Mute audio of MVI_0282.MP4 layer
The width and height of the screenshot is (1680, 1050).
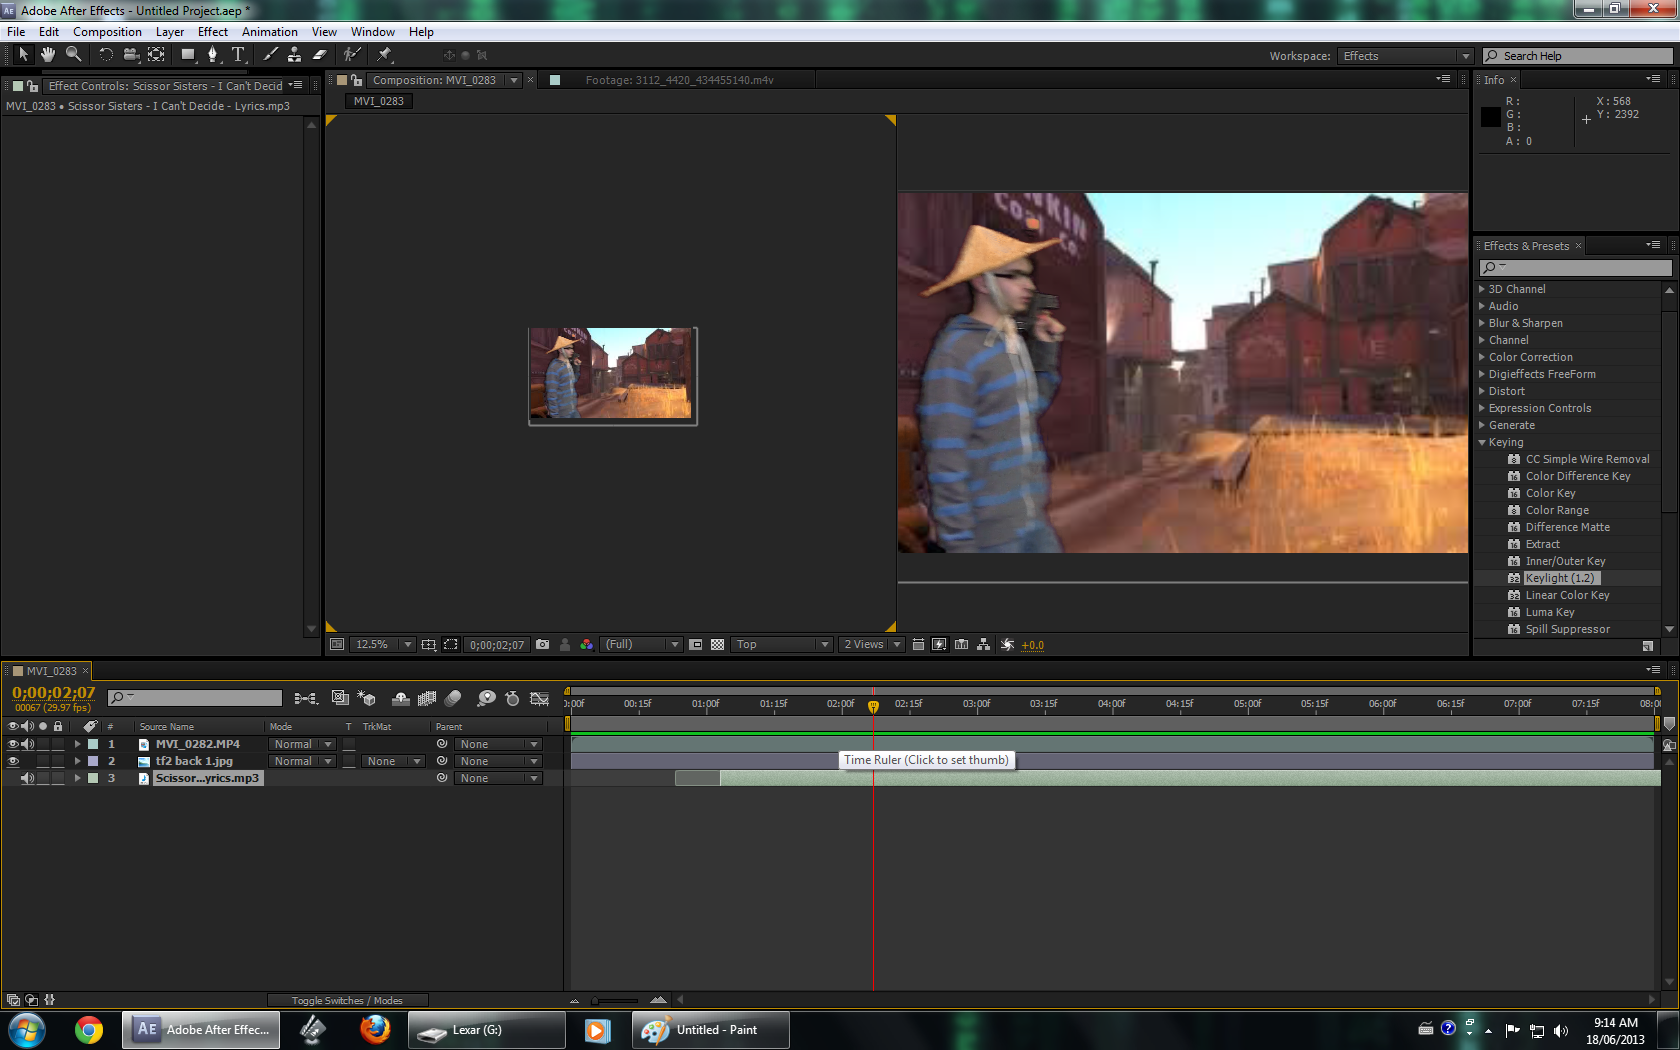(x=28, y=744)
